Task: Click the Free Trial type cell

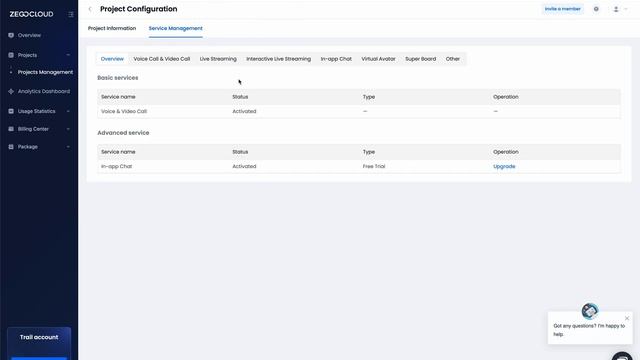Action: coord(374,167)
